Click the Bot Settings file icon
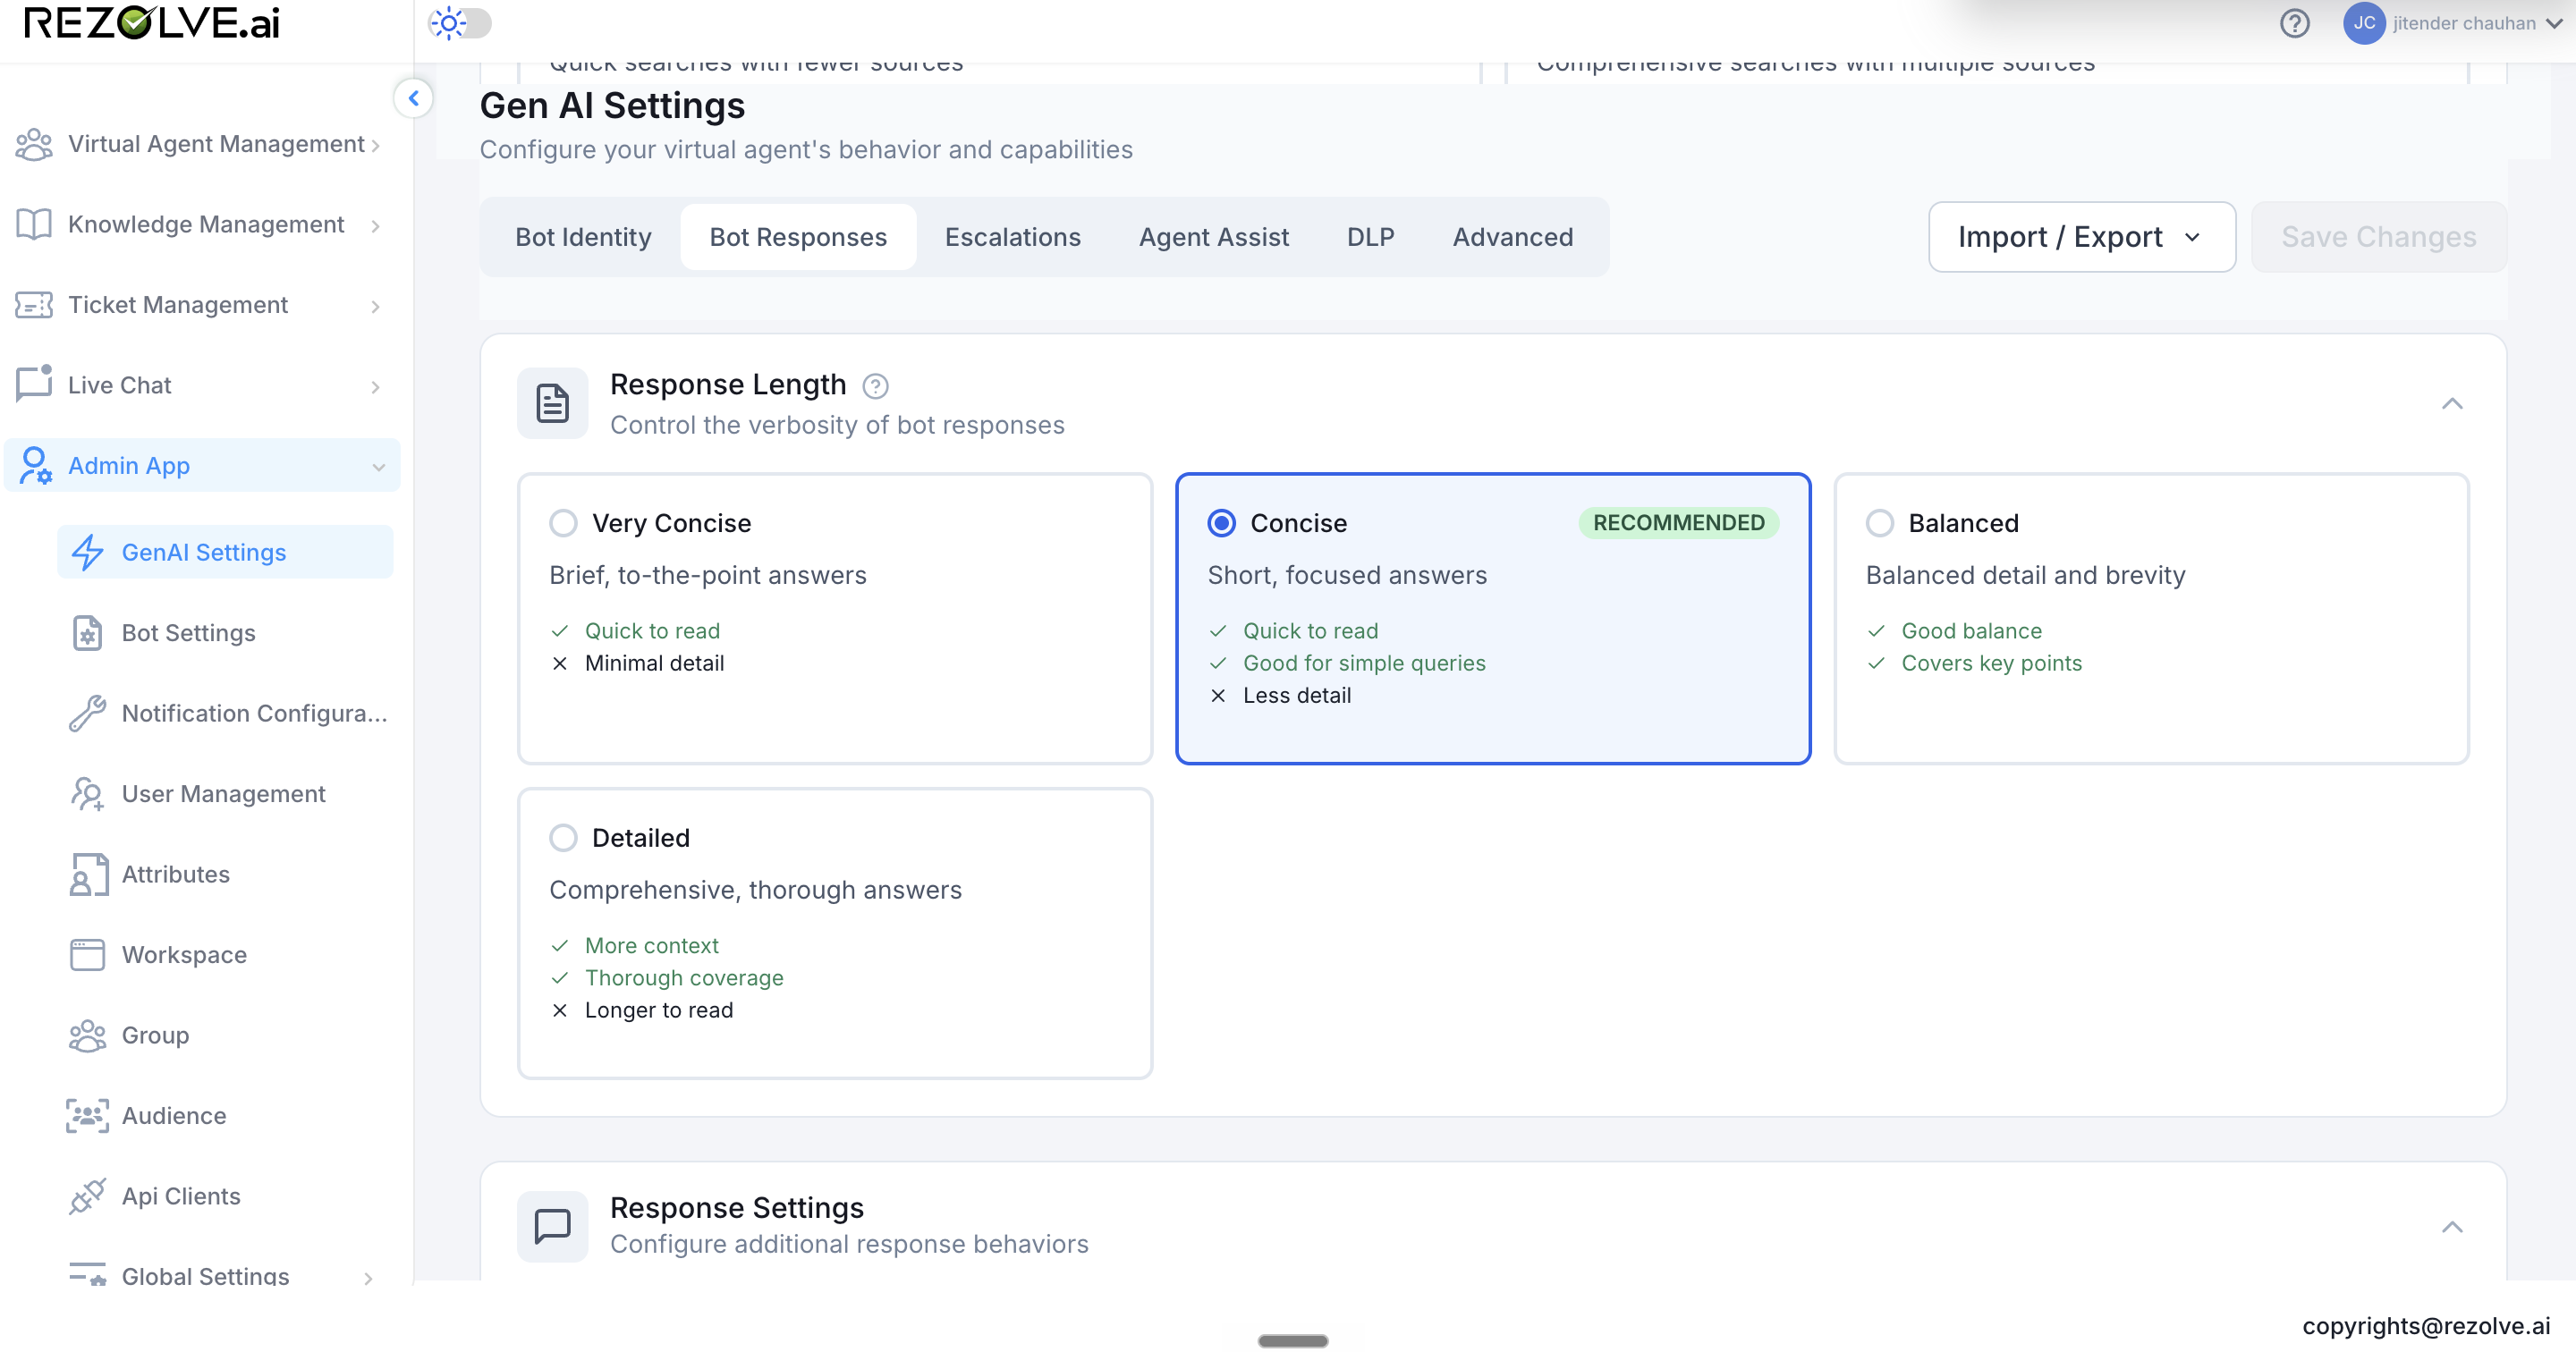 click(88, 633)
